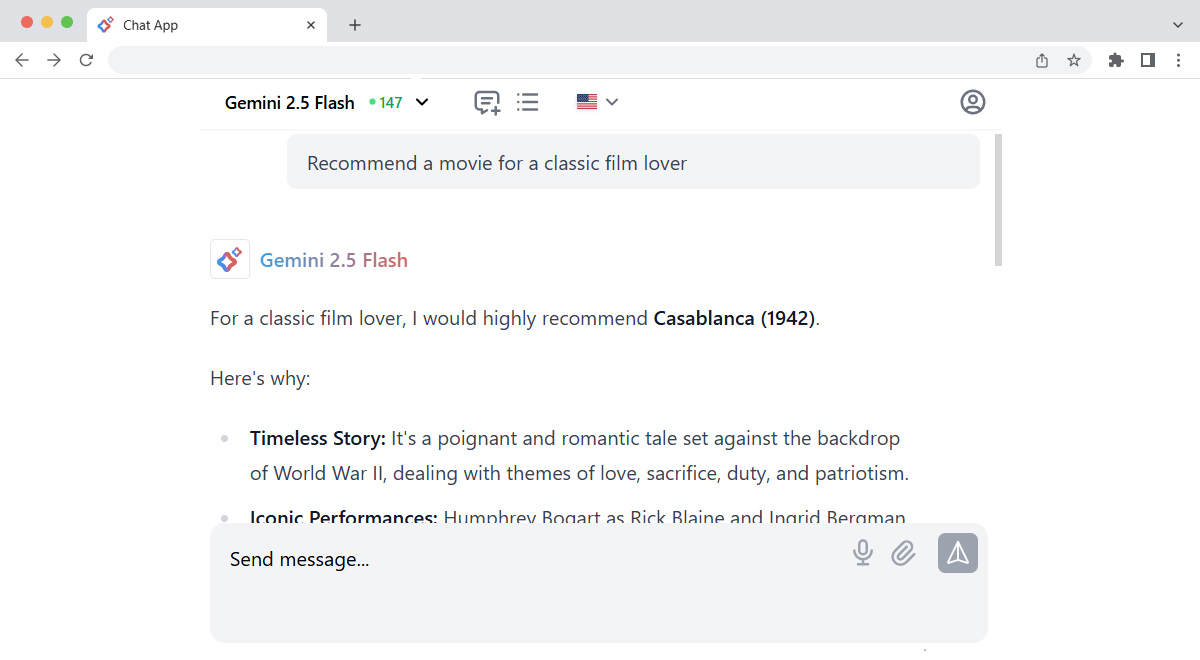This screenshot has width=1200, height=660.
Task: Click the Gemini avatar next to the response
Action: tap(229, 259)
